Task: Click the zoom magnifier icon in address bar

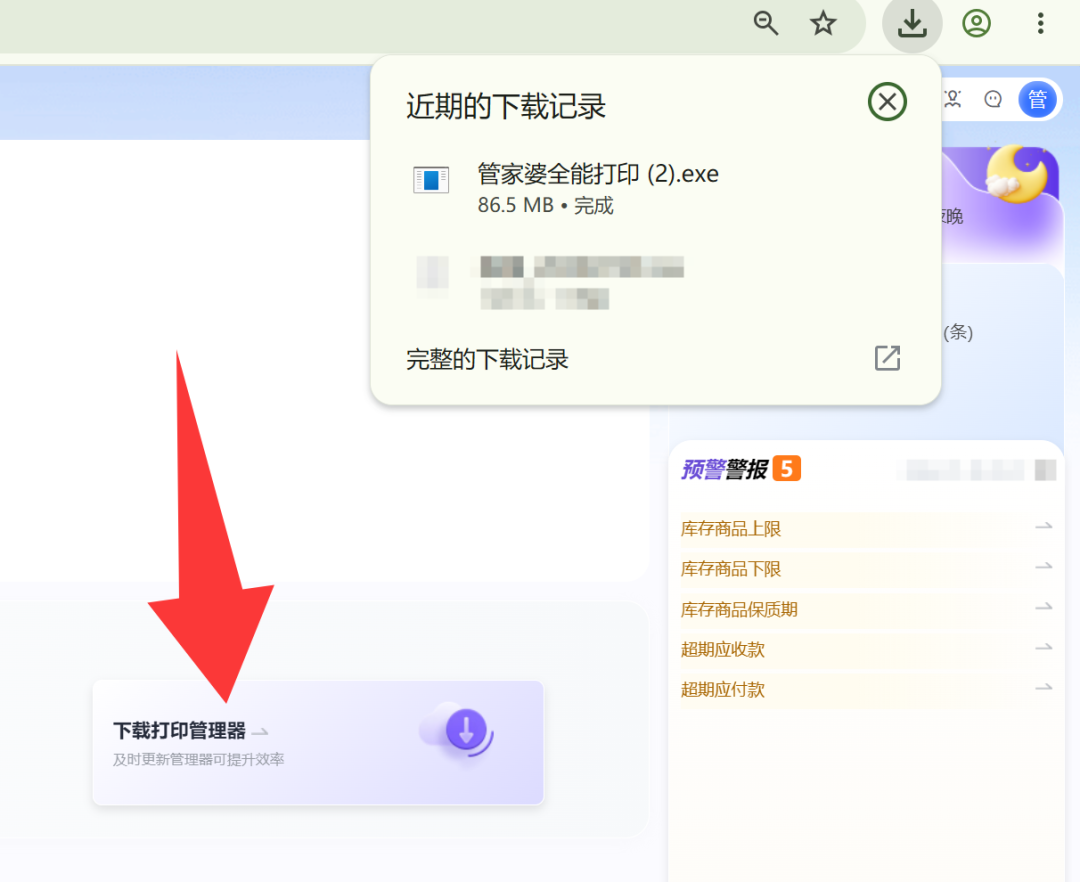Action: [x=765, y=23]
